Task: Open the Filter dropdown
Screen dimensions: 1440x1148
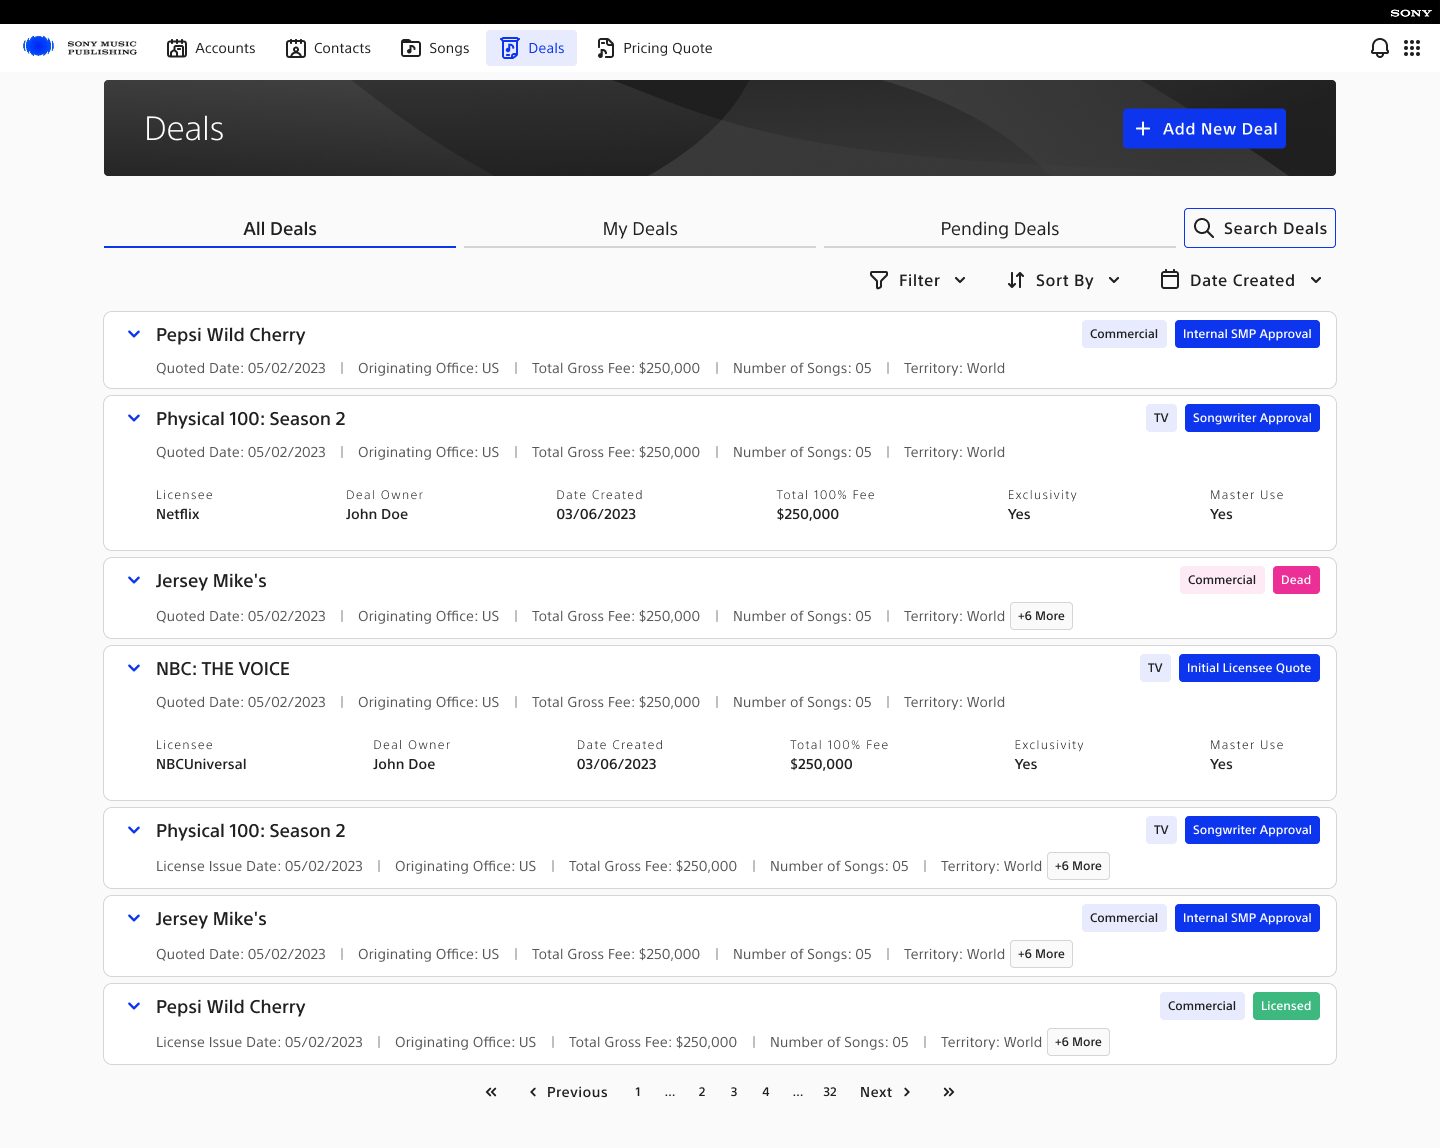Action: tap(918, 280)
